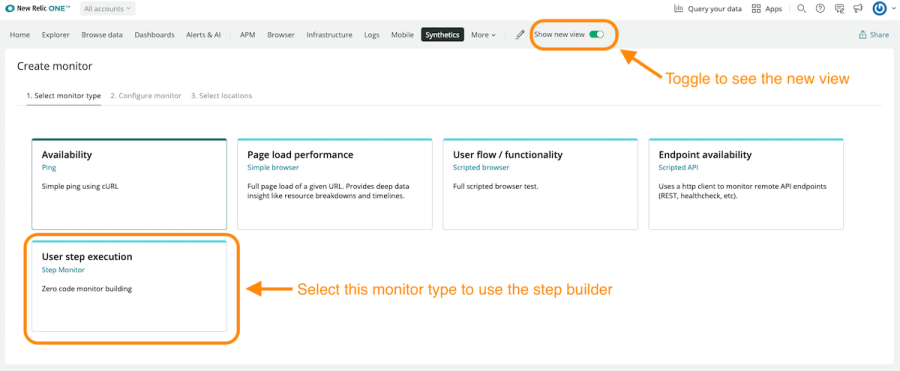Open the Apps launcher
This screenshot has width=900, height=371.
pyautogui.click(x=767, y=9)
